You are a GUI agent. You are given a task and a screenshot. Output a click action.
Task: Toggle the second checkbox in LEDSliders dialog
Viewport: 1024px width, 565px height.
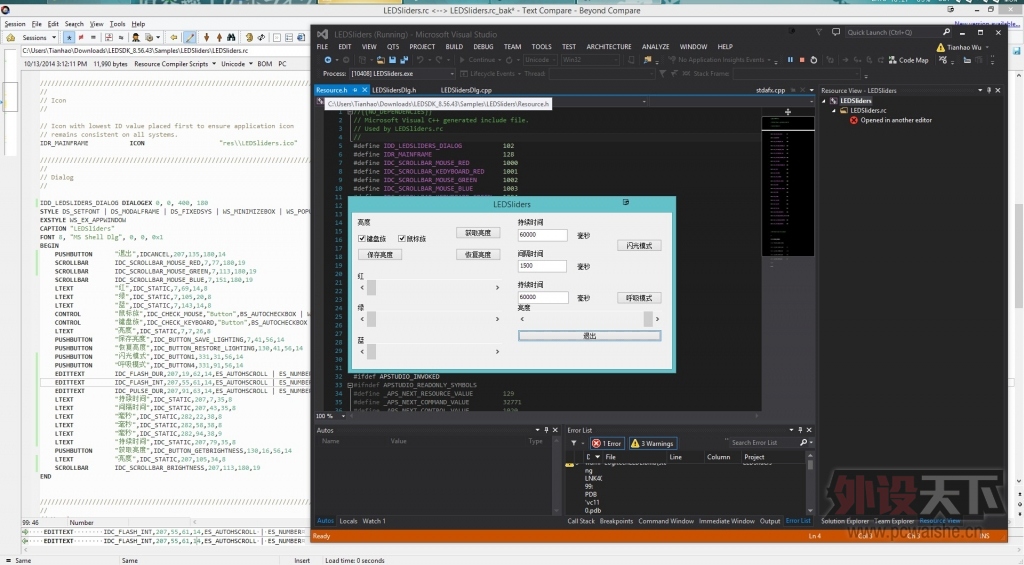pyautogui.click(x=402, y=238)
